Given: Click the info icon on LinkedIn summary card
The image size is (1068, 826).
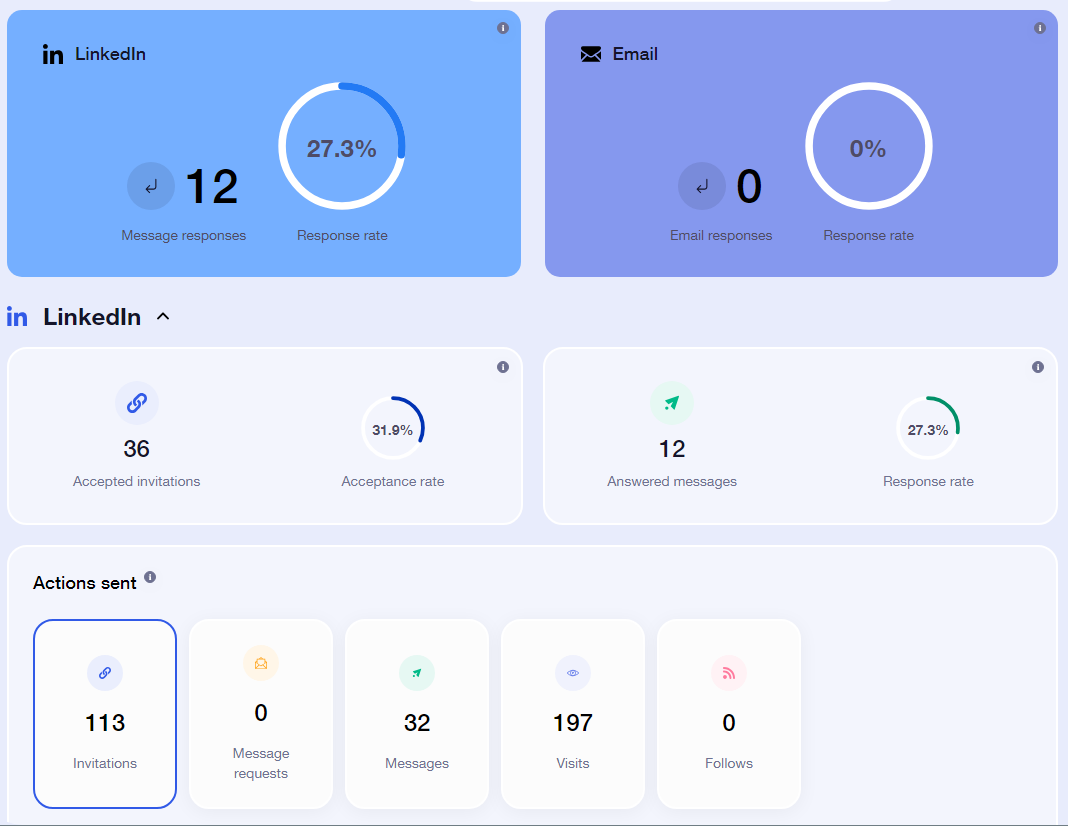Looking at the screenshot, I should 503,28.
